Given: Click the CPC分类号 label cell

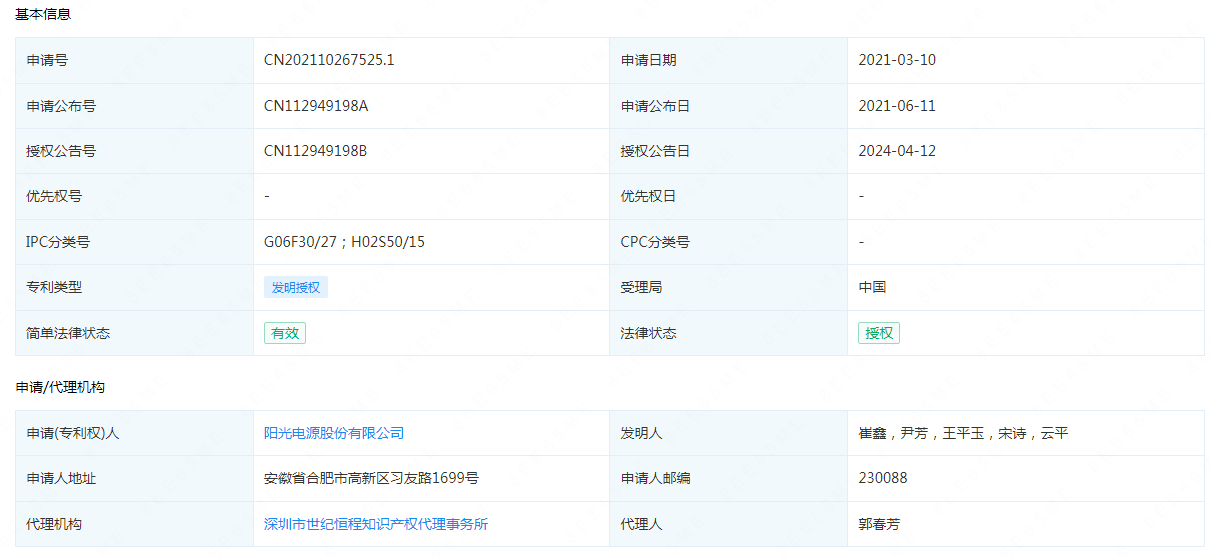Looking at the screenshot, I should pyautogui.click(x=728, y=242).
